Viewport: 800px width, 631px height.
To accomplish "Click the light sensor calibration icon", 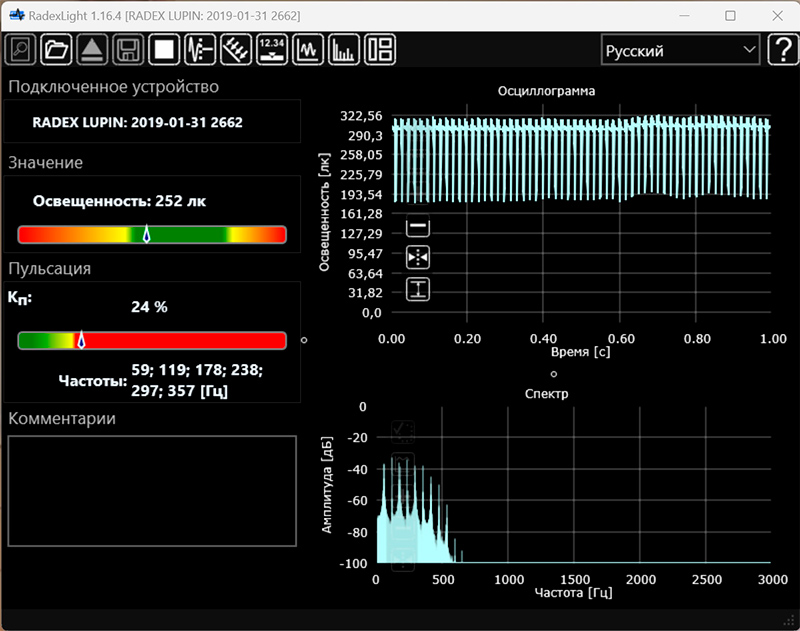I will click(x=235, y=49).
